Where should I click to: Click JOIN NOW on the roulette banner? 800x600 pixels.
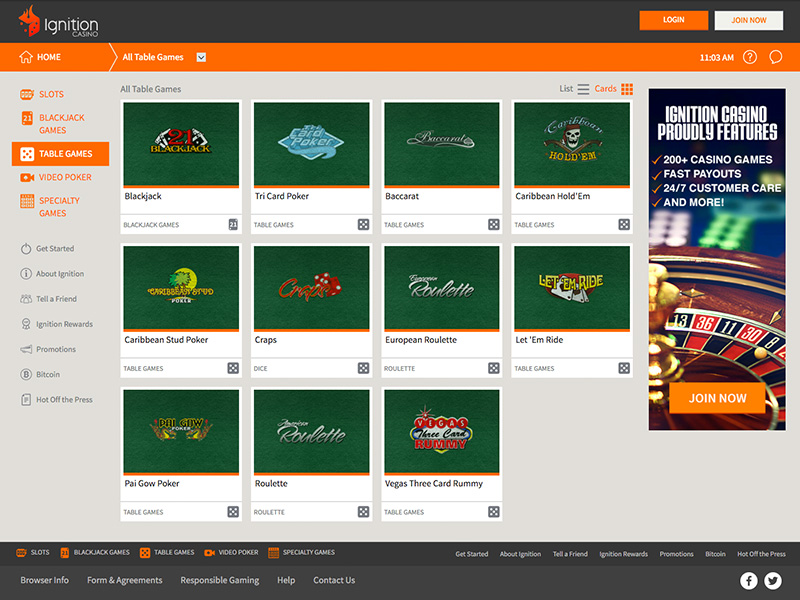[x=717, y=398]
